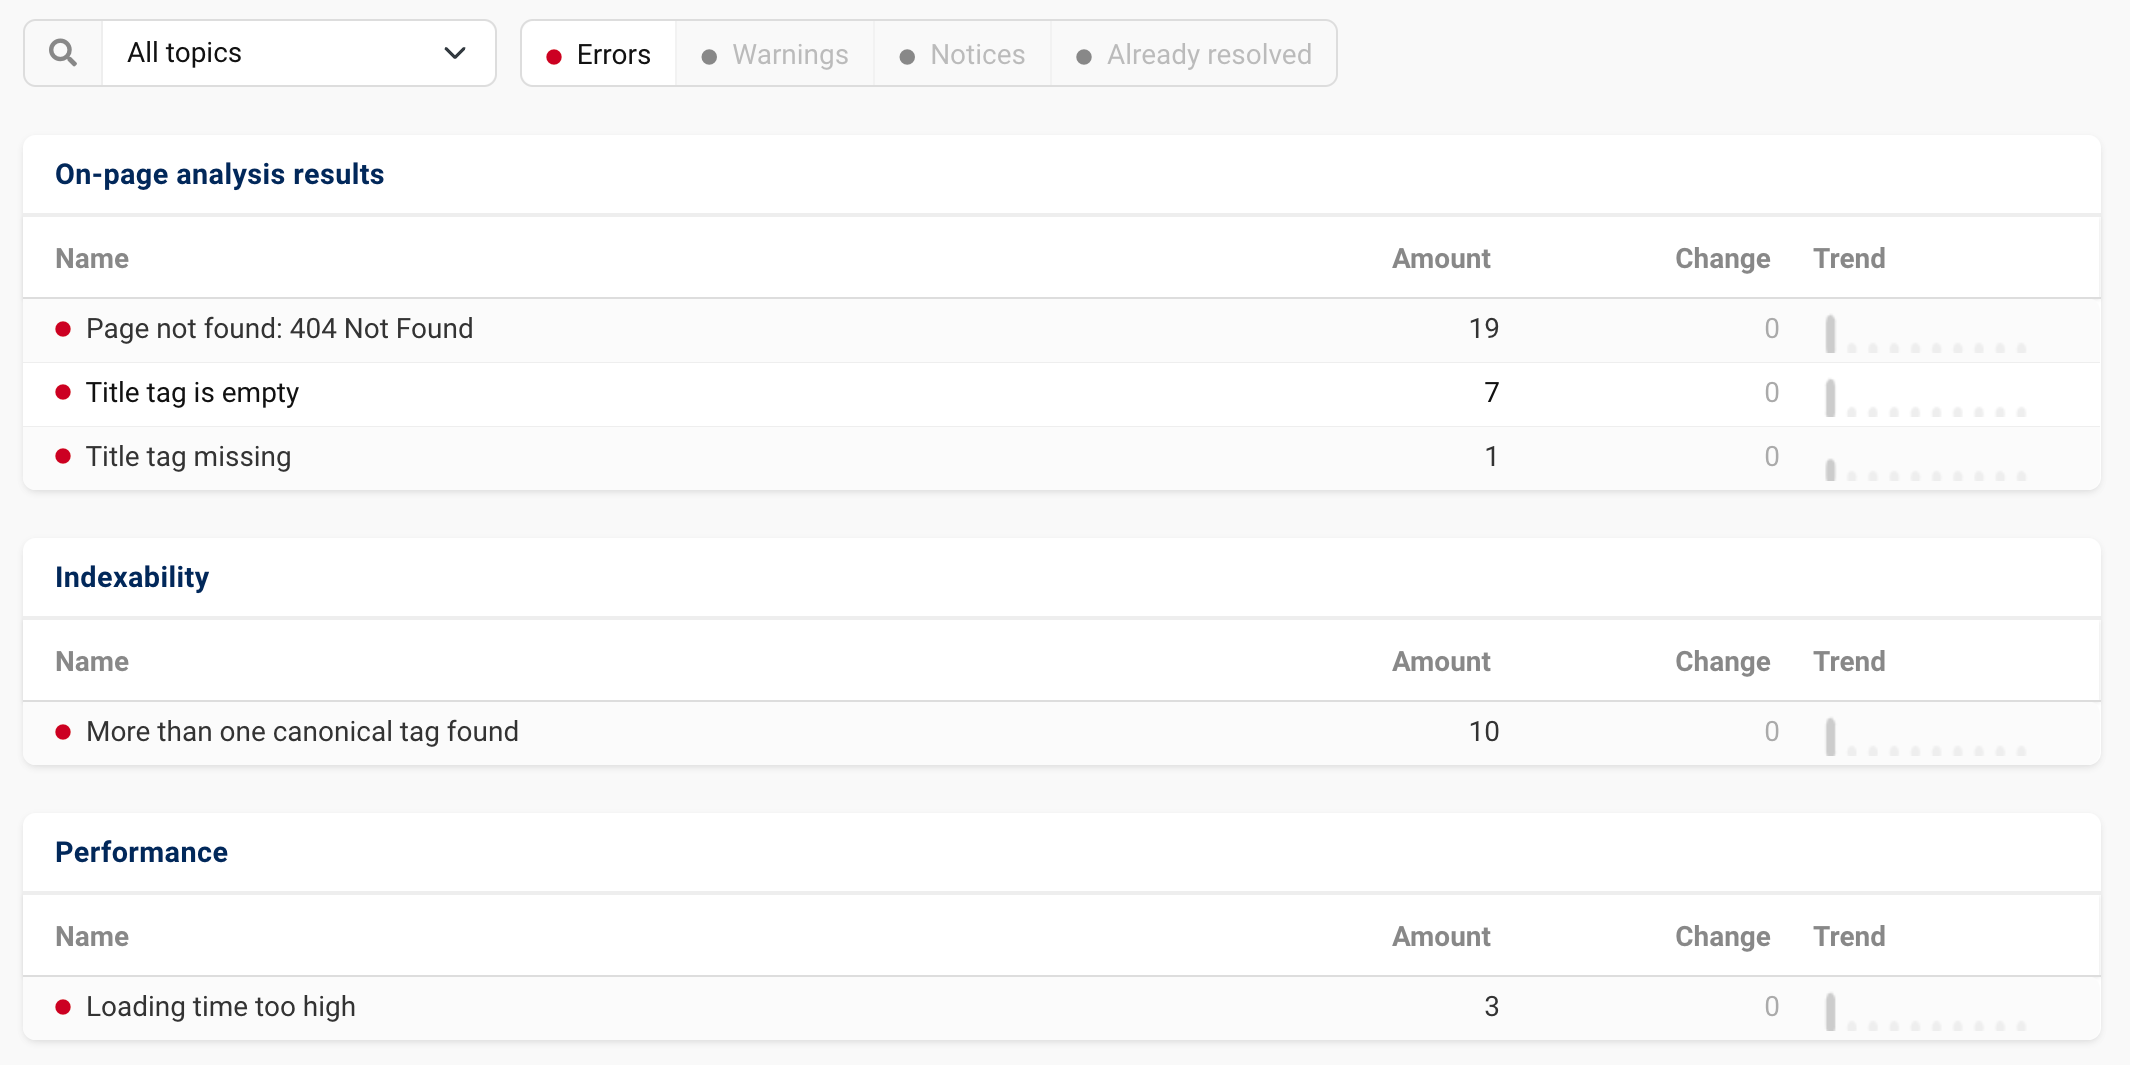Click amount 3 for Loading time too high
Screen dimensions: 2130x1065
coord(1491,1007)
